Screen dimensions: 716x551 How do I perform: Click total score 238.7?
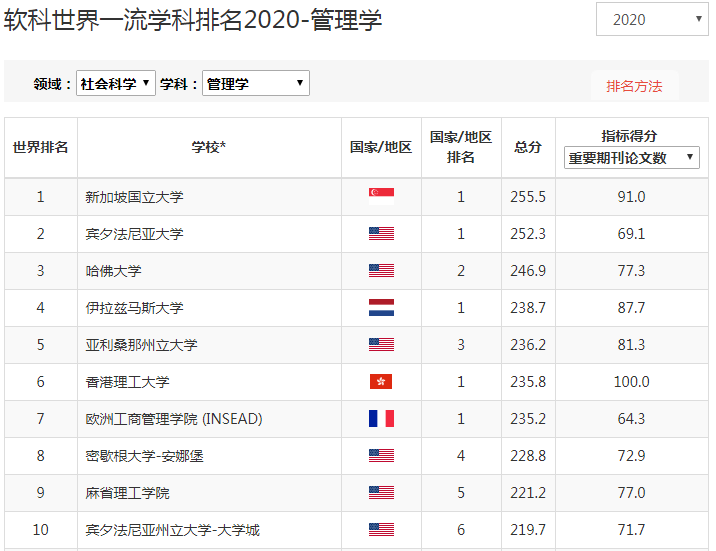coord(528,308)
